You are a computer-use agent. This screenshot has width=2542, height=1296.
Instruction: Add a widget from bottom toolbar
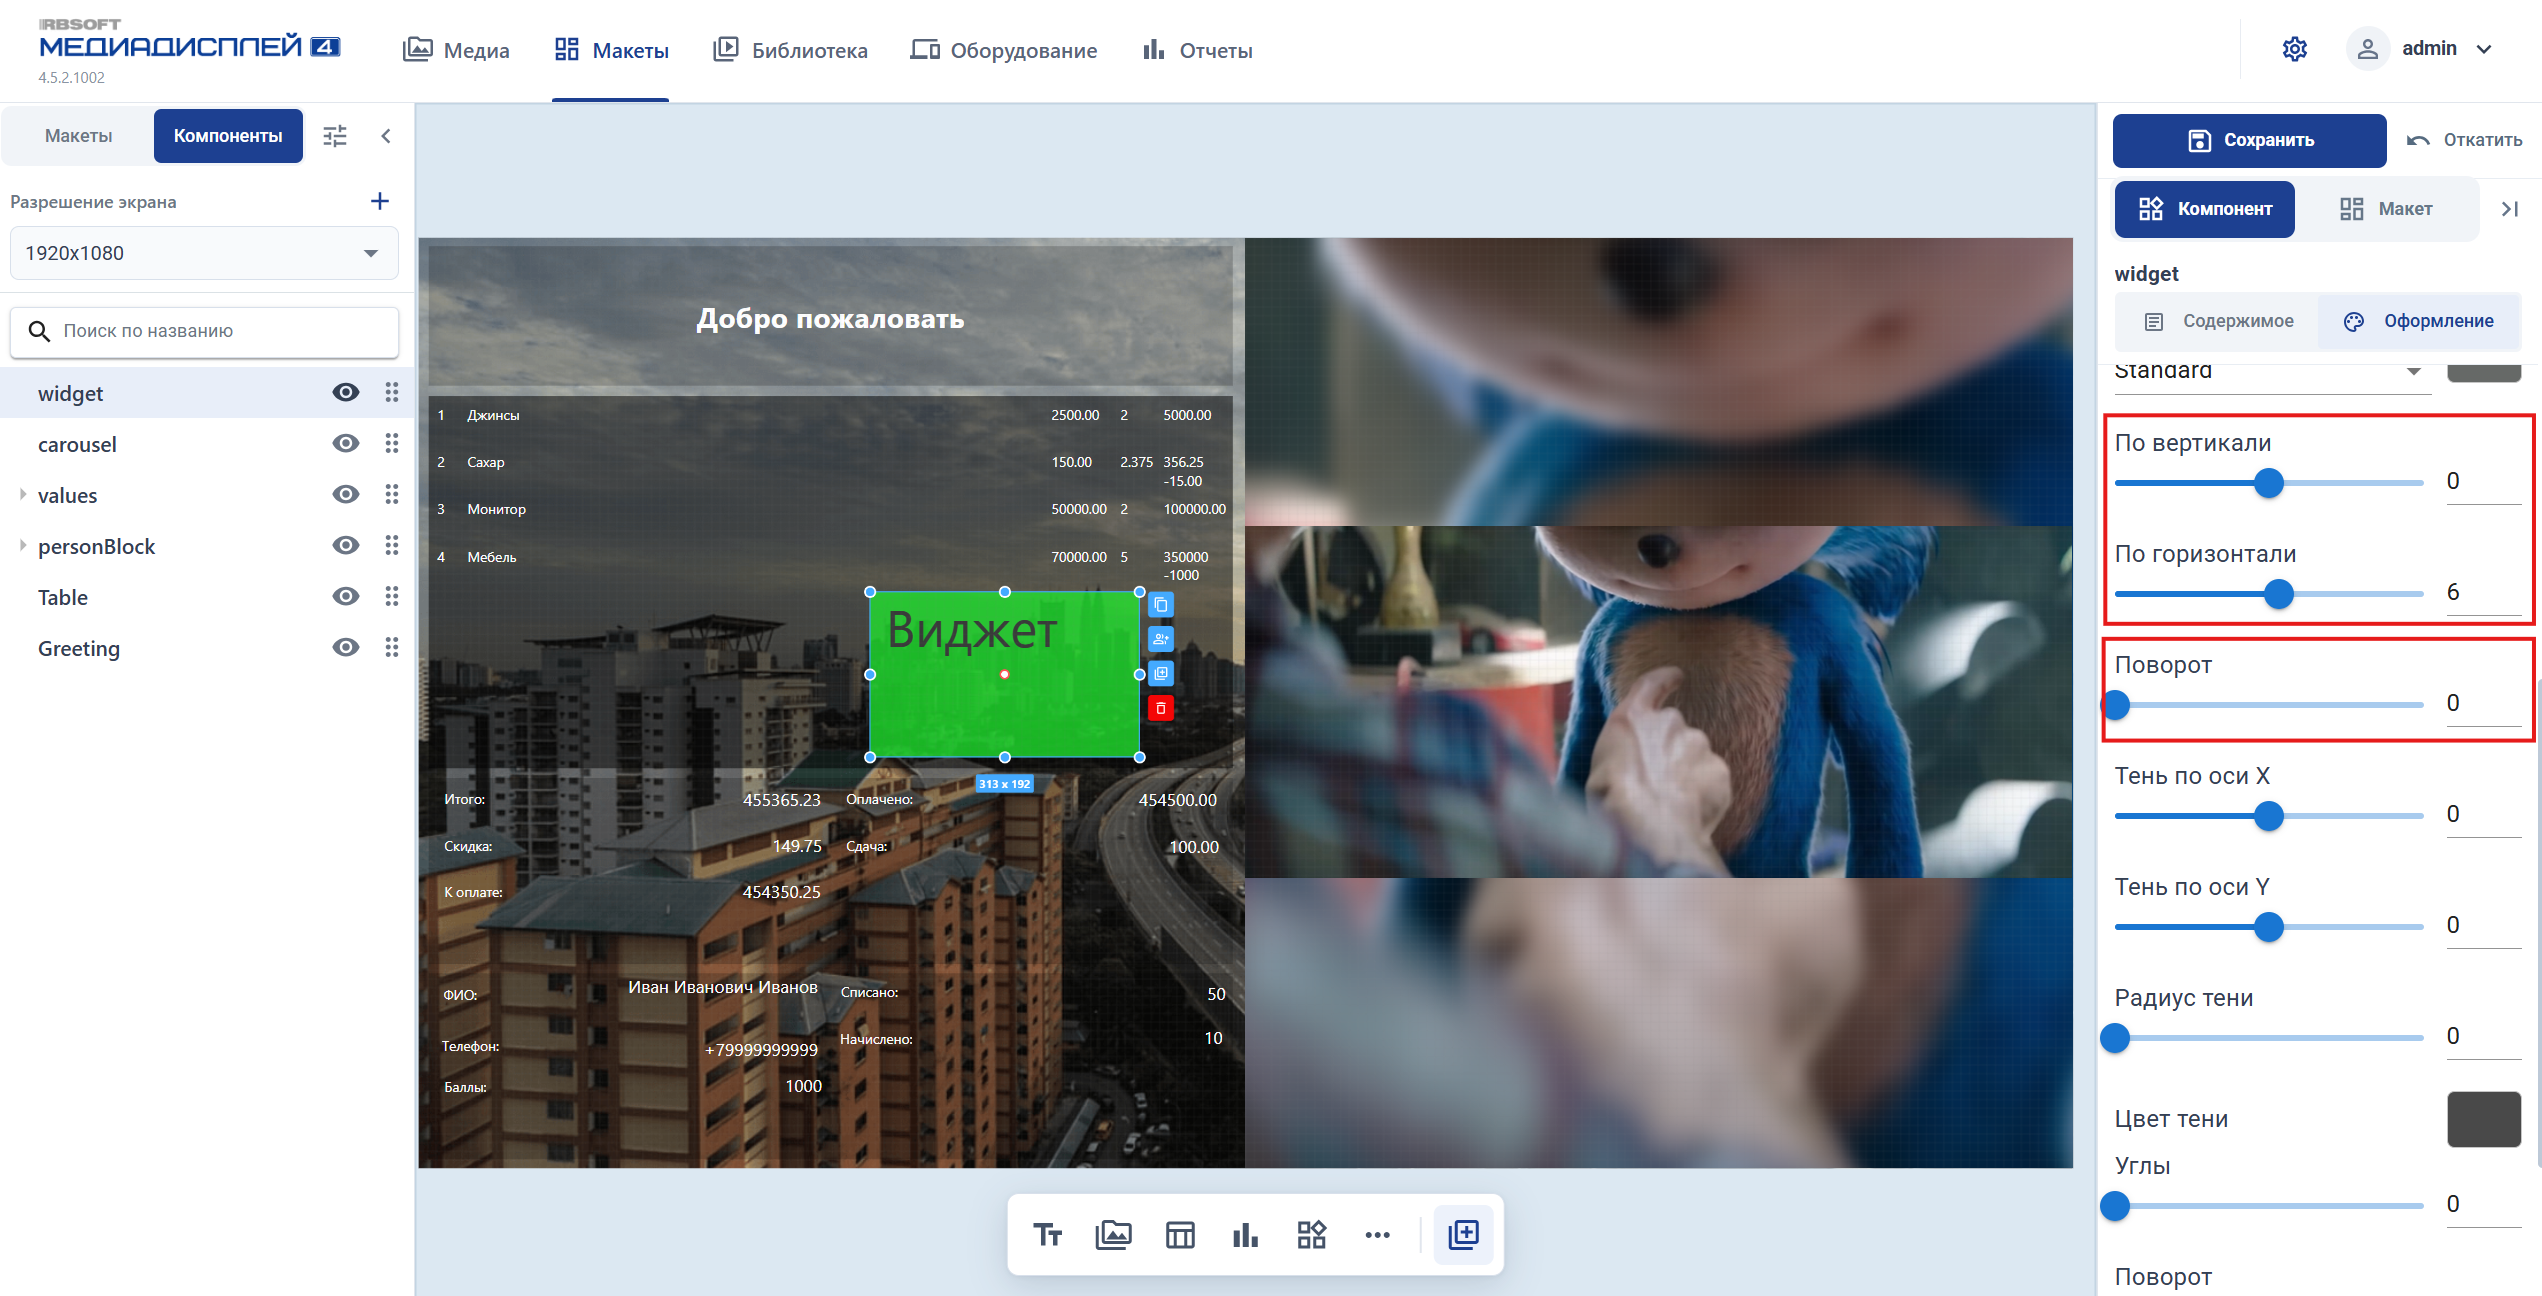(1311, 1235)
